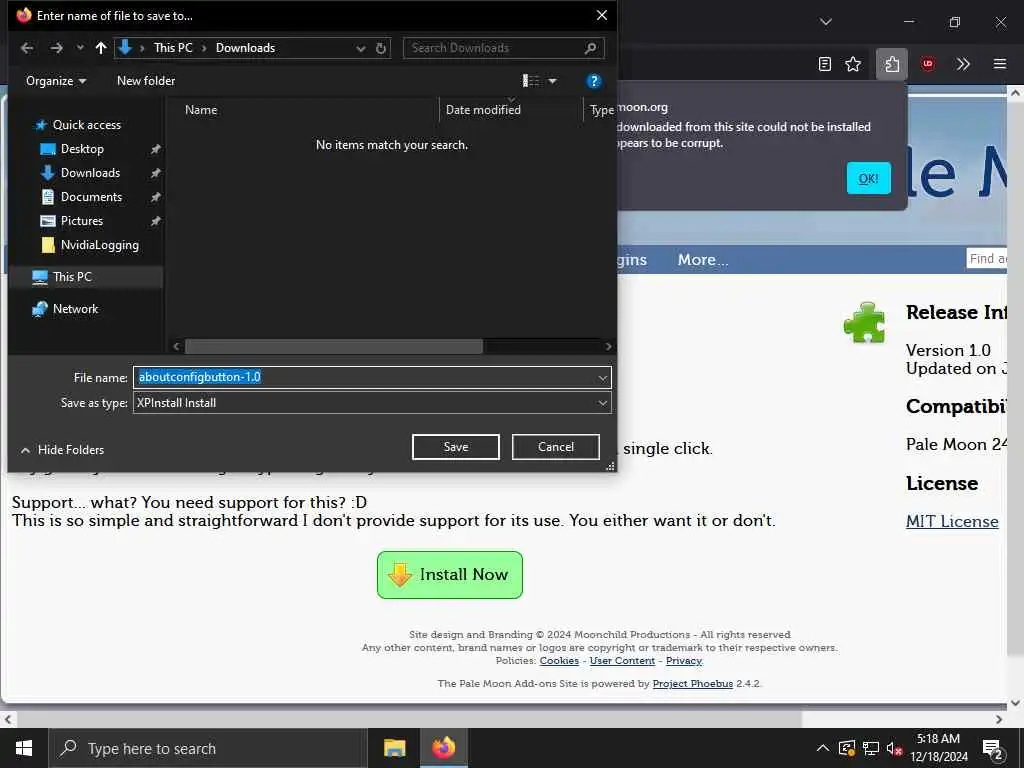Show hidden system tray icons
The image size is (1024, 768).
point(823,748)
